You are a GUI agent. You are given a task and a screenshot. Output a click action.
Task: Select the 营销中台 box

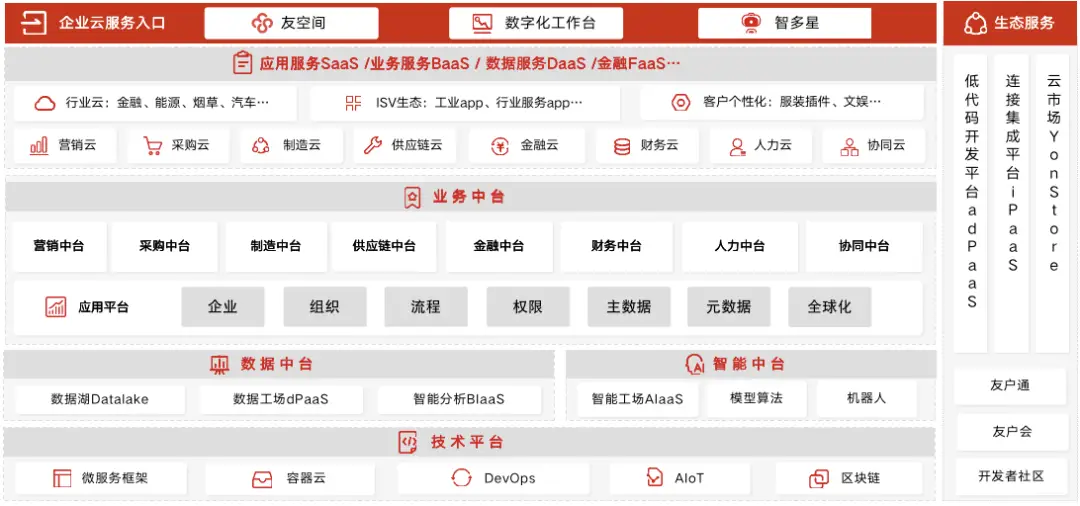point(59,246)
